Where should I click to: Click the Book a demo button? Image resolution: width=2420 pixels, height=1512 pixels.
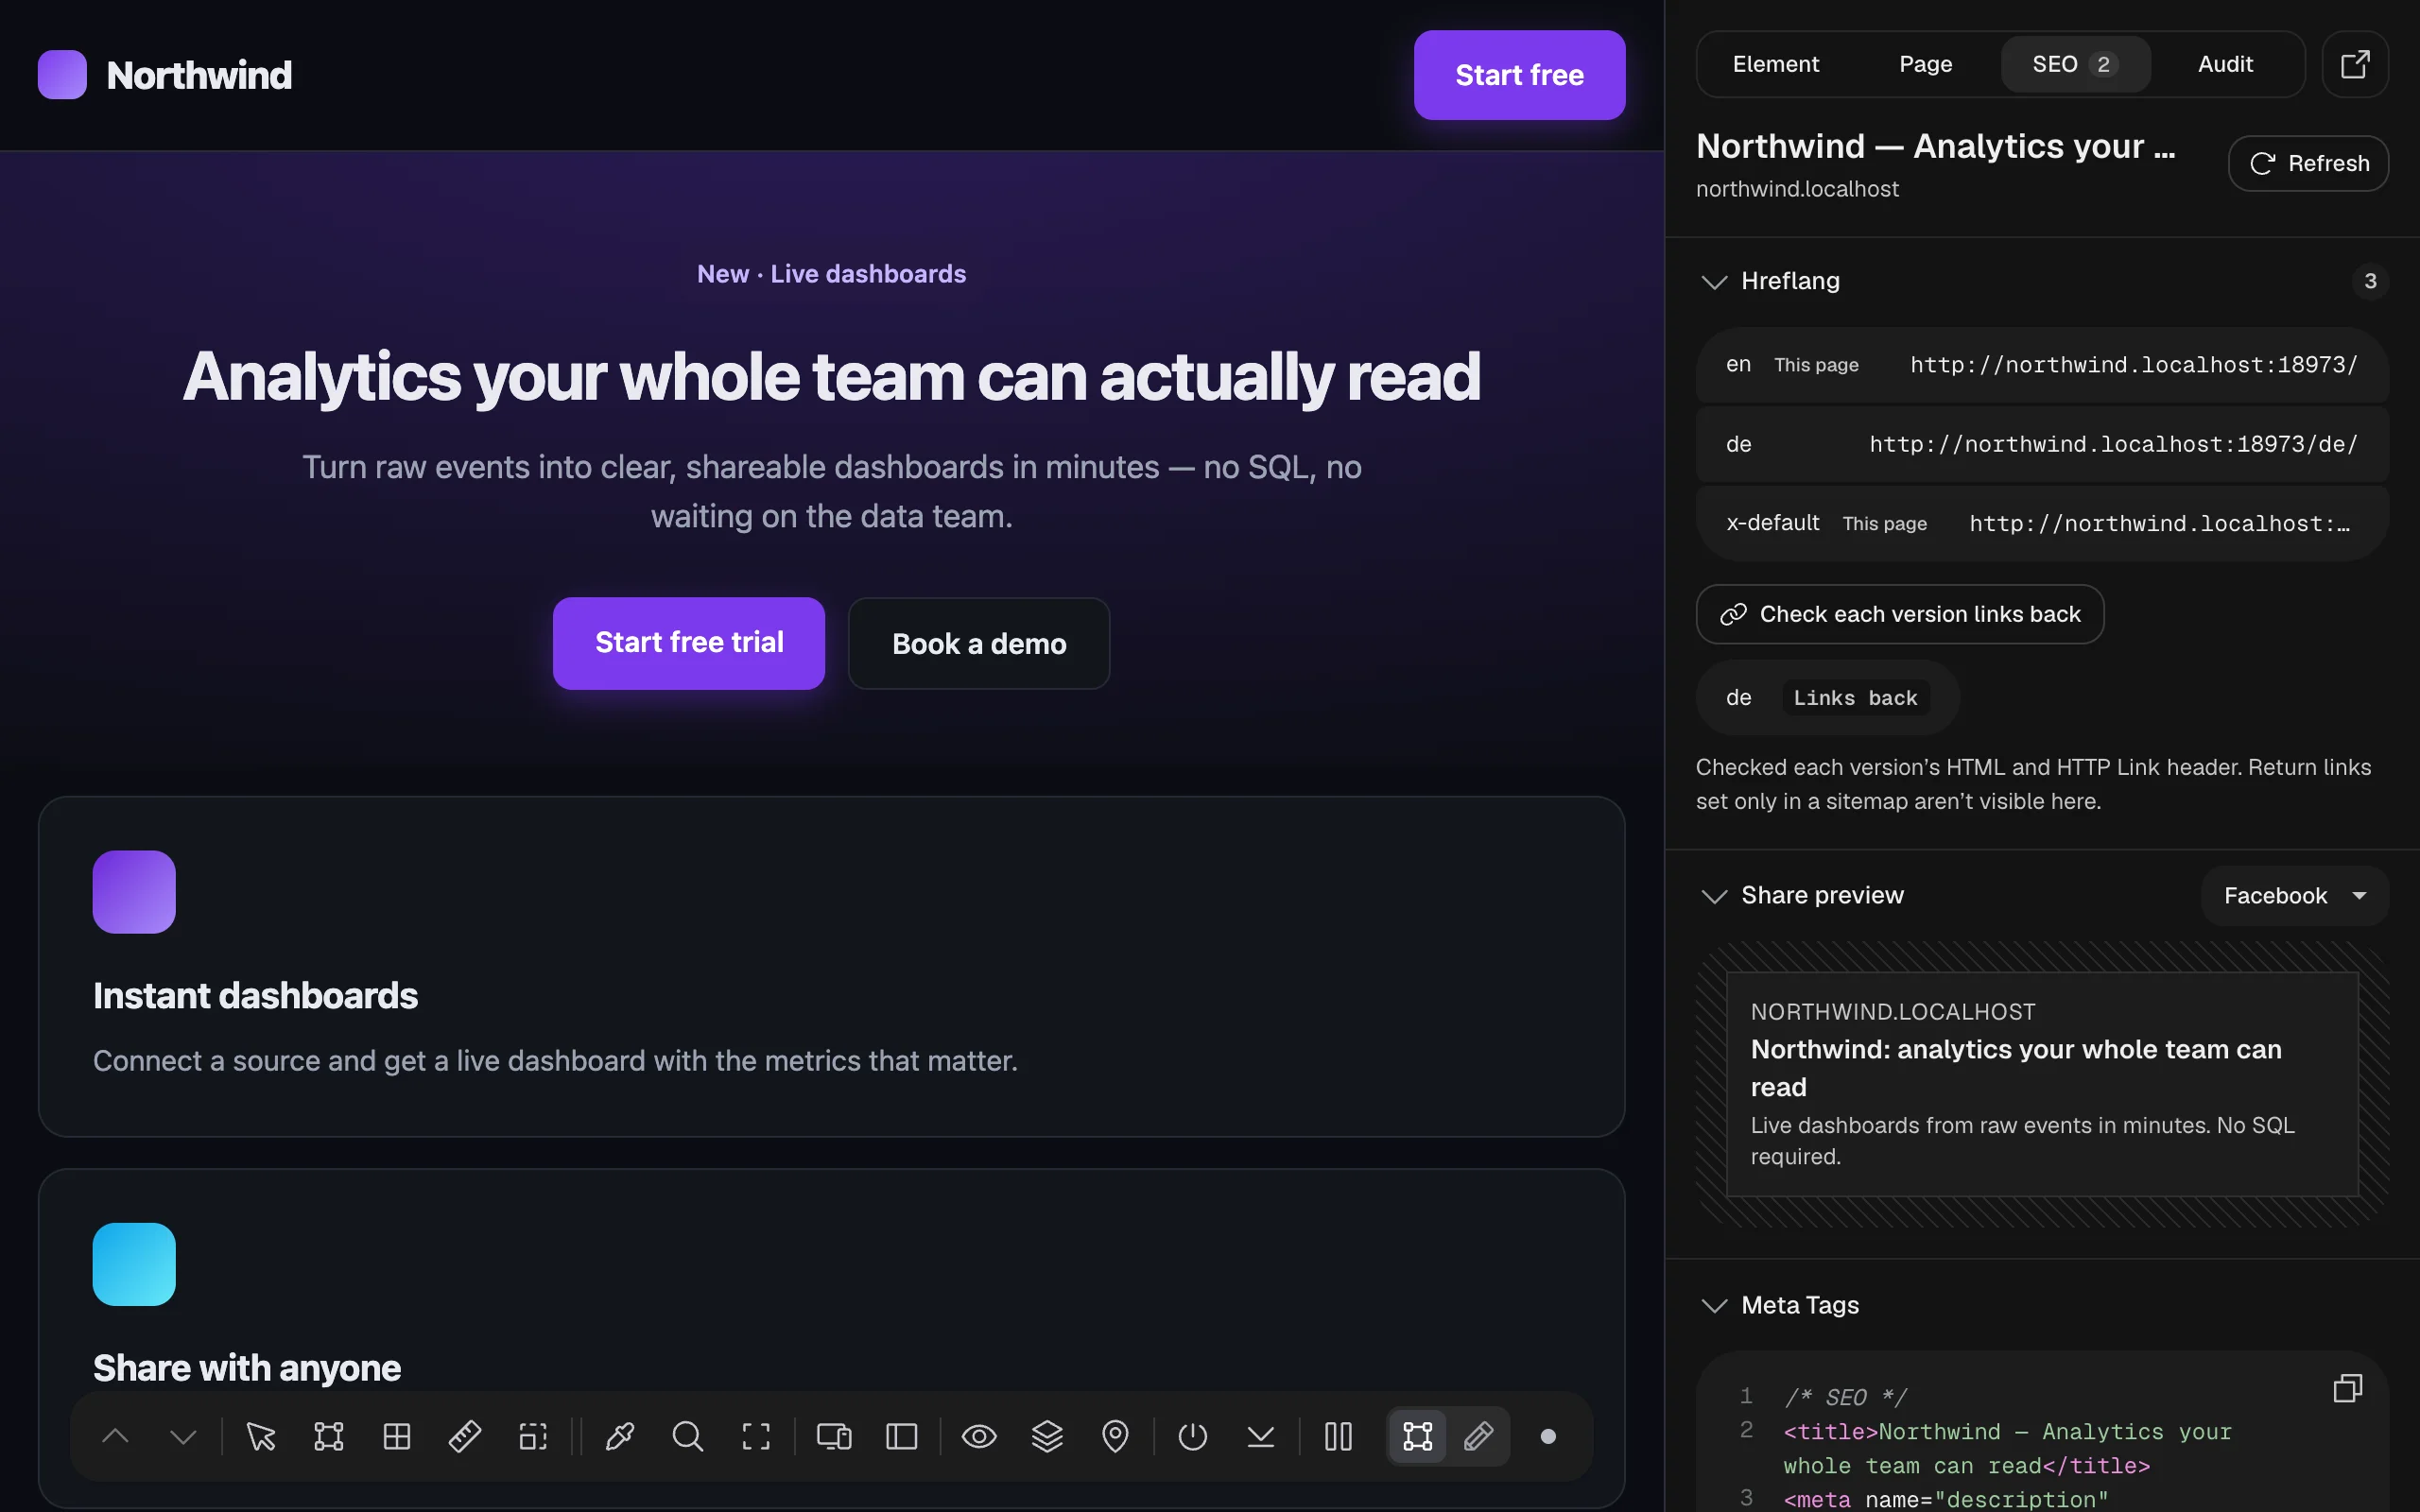coord(979,644)
